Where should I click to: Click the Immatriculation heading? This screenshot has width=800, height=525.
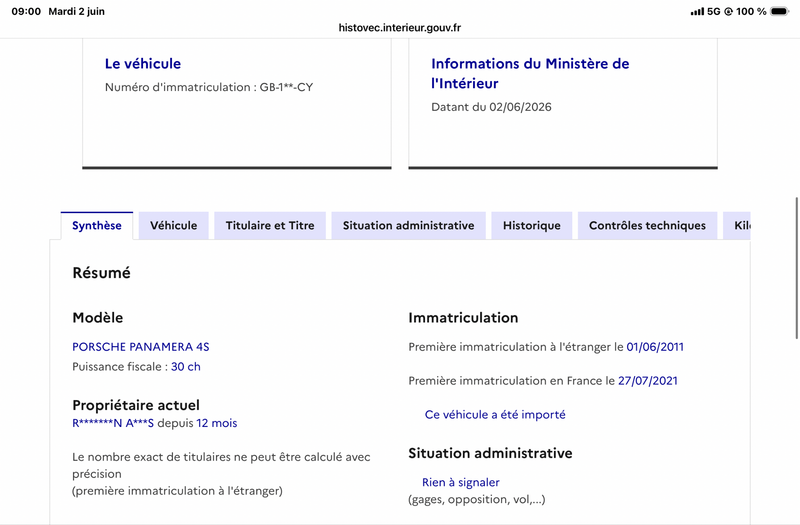point(463,318)
